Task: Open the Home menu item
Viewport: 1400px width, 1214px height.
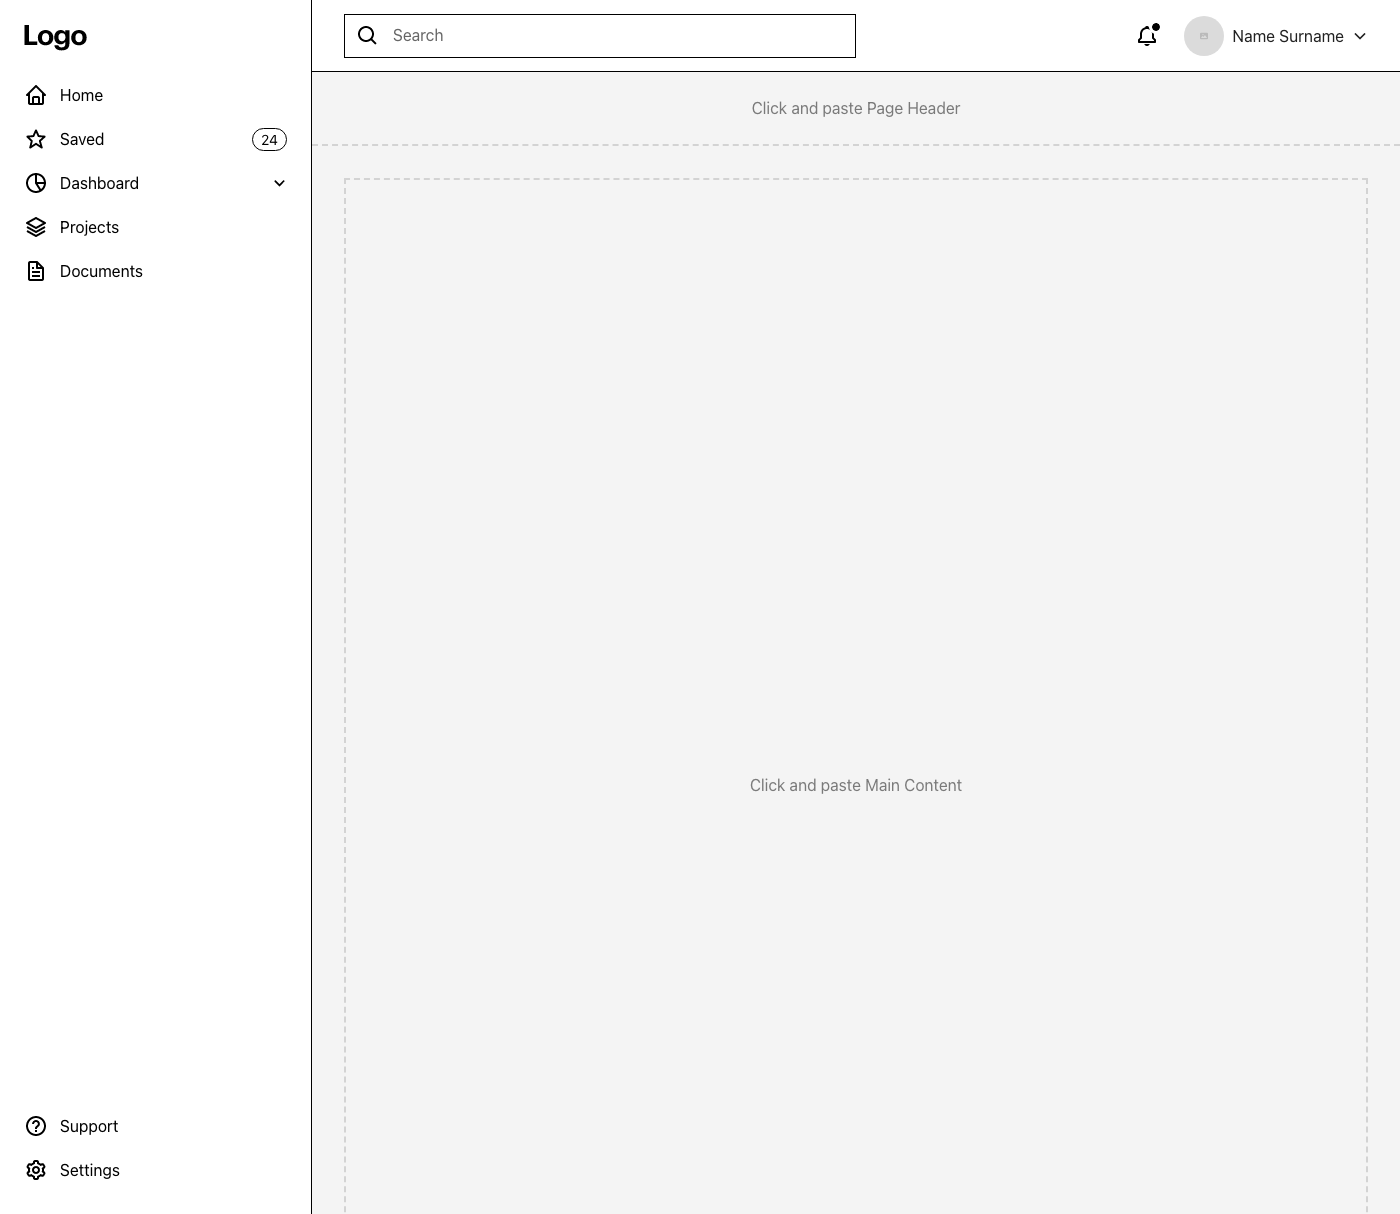Action: (x=155, y=95)
